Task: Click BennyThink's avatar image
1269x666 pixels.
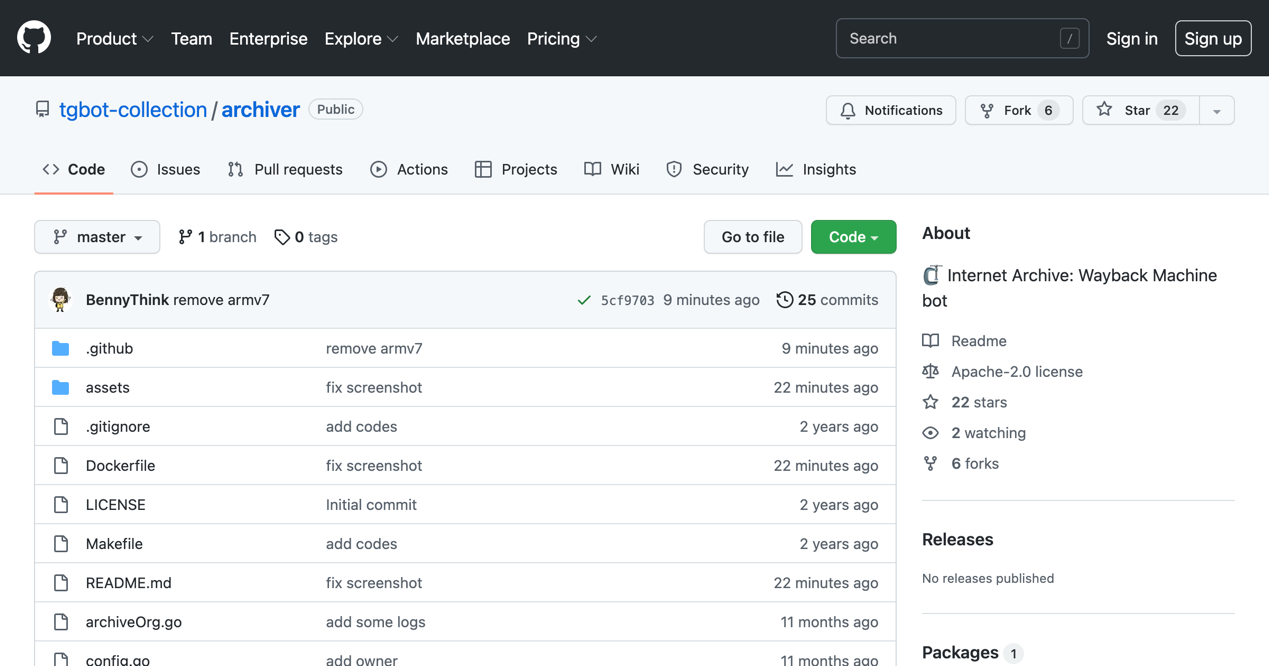Action: pos(61,299)
